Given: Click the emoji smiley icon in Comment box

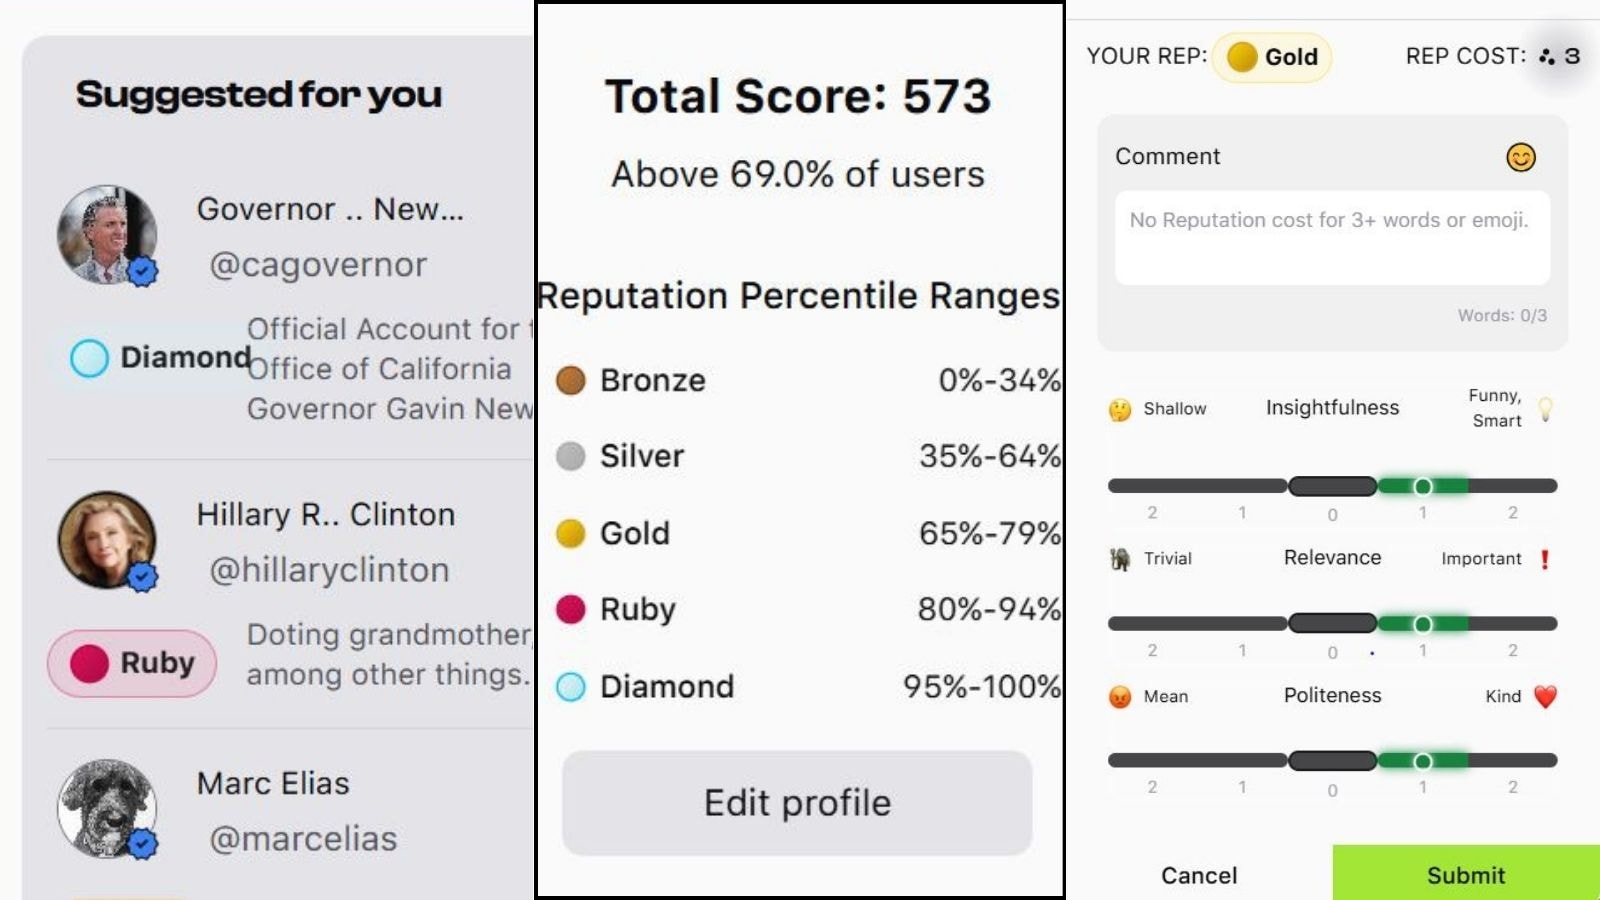Looking at the screenshot, I should click(1520, 157).
